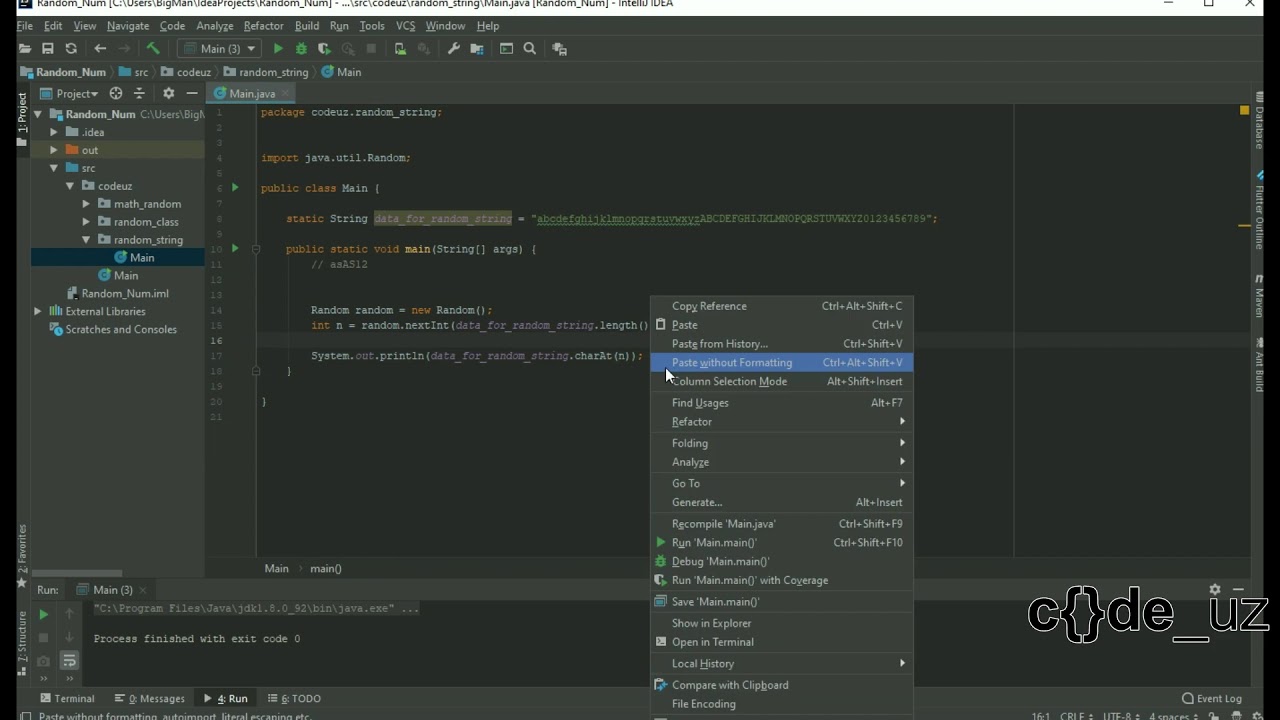Open the Terminal tool window button
Image resolution: width=1280 pixels, height=720 pixels.
[x=67, y=699]
